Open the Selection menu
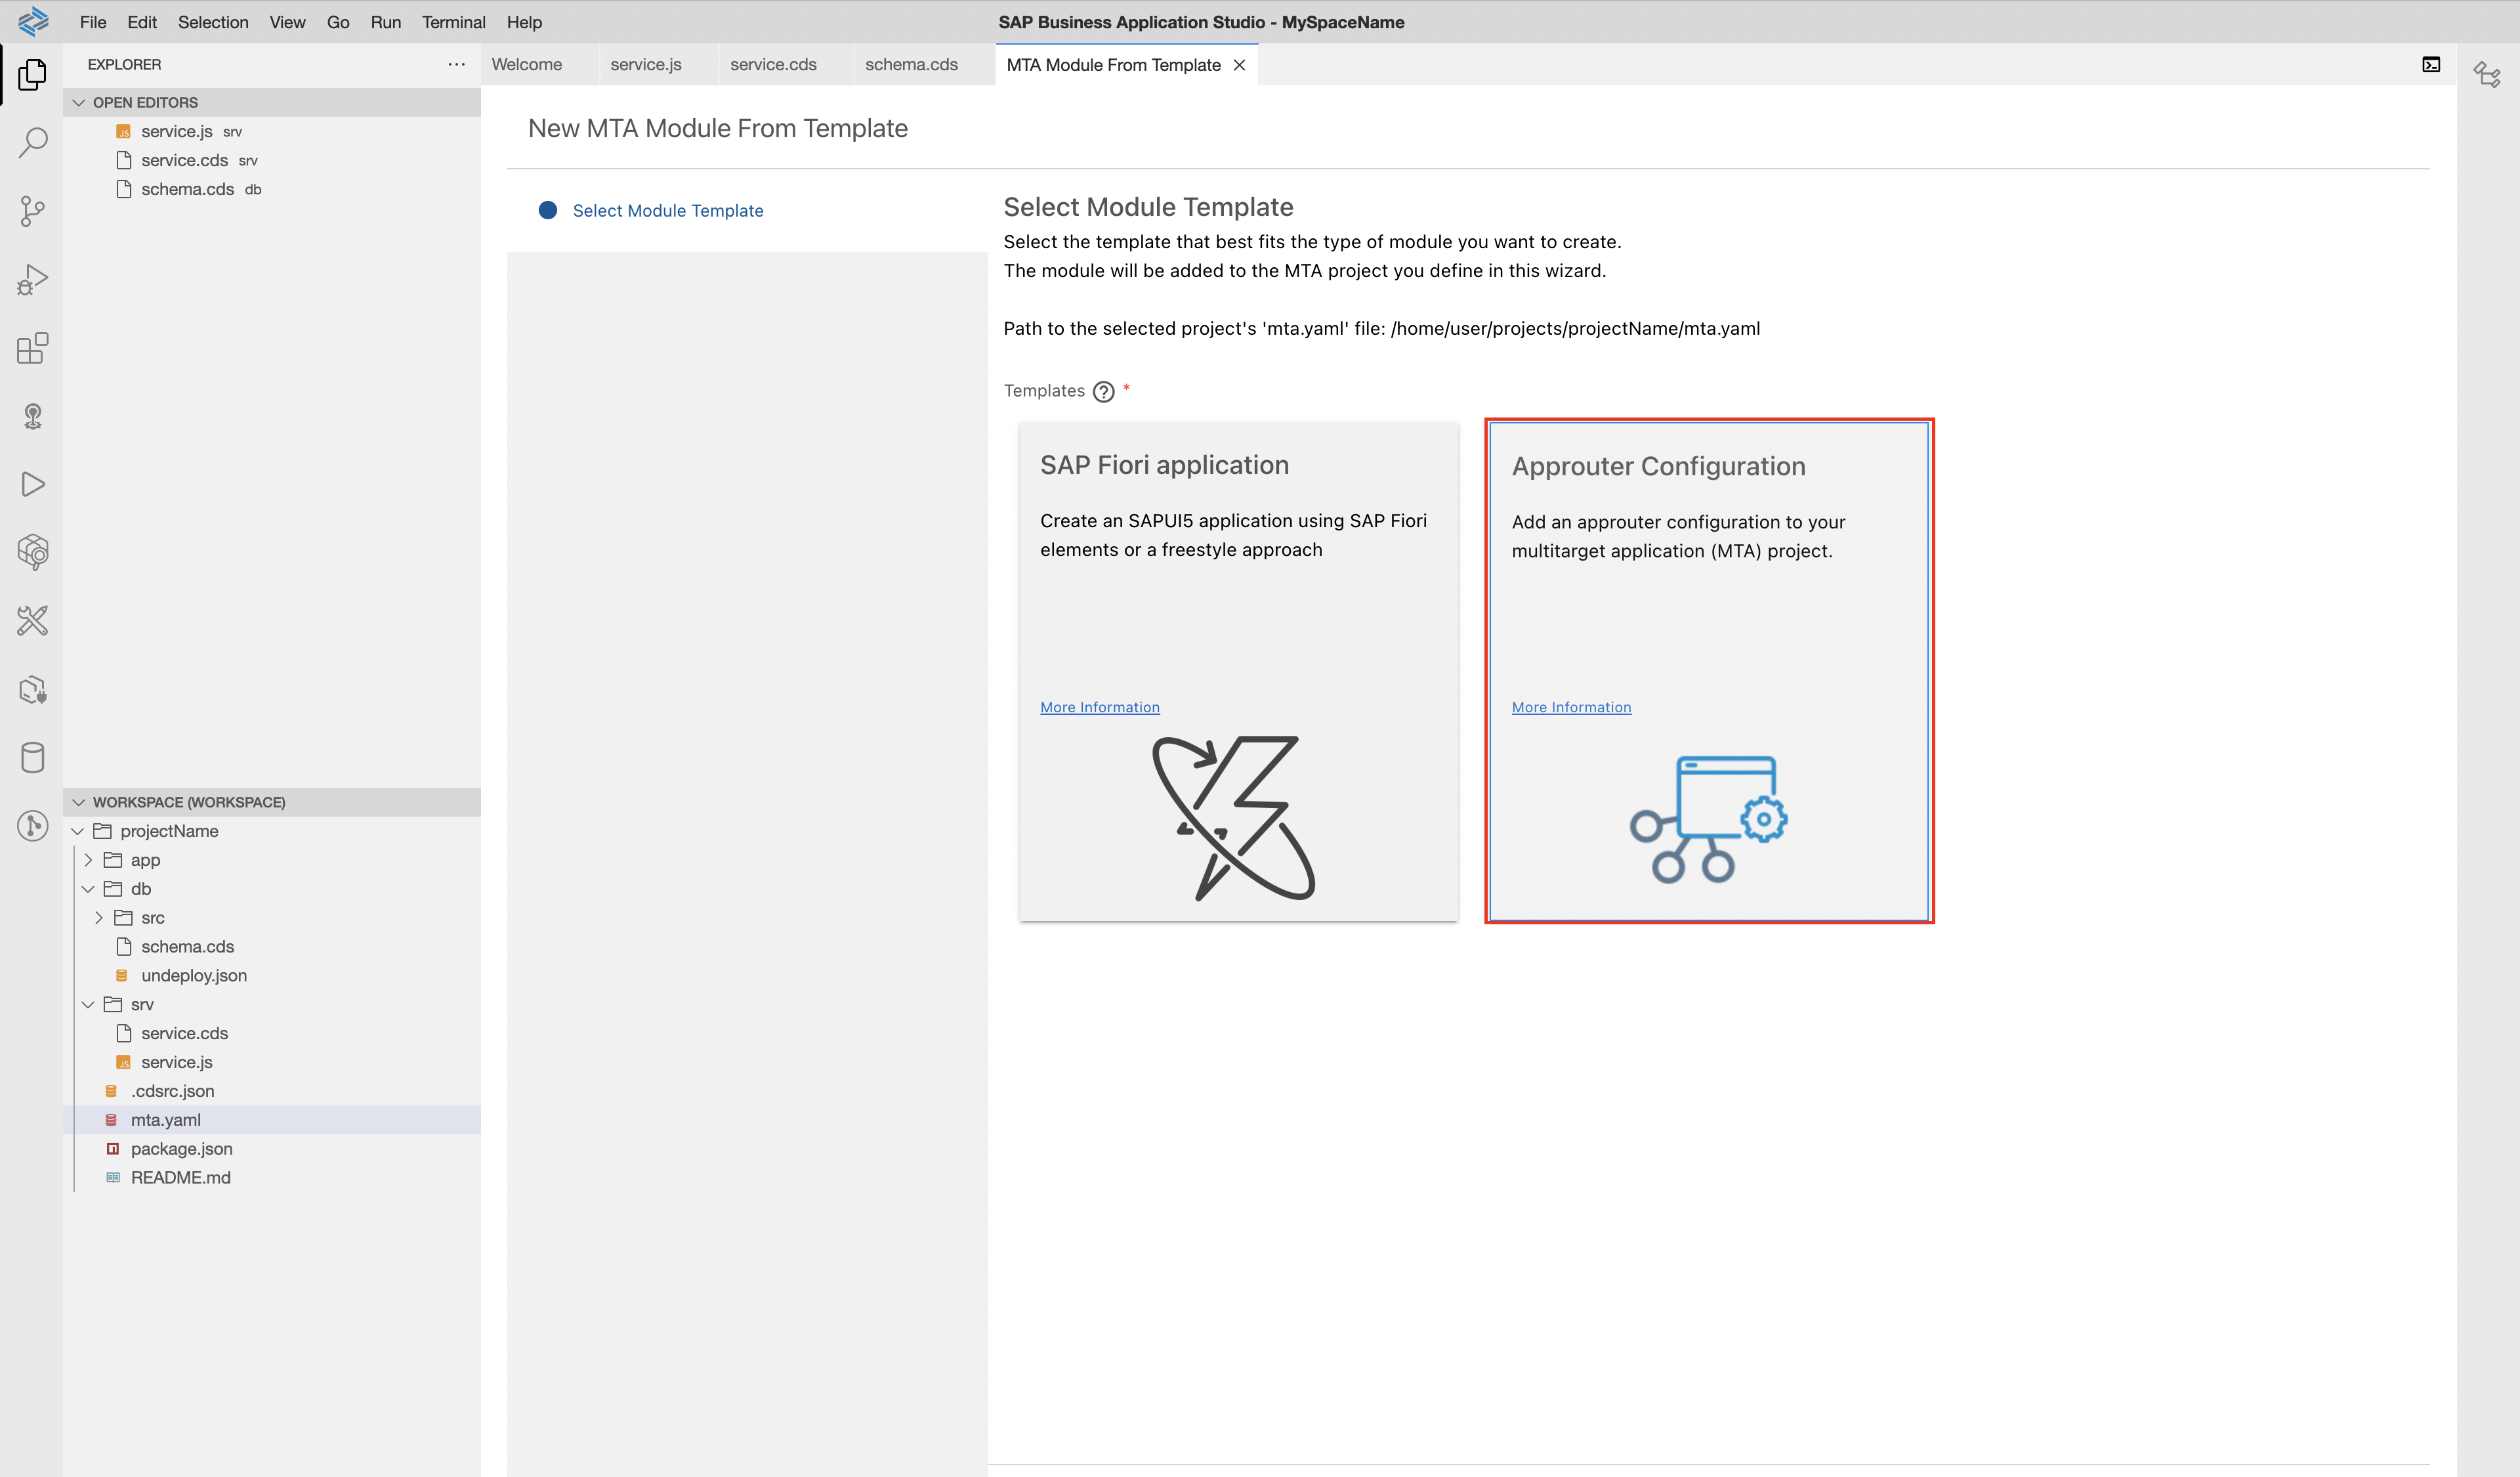This screenshot has width=2520, height=1477. (x=213, y=22)
